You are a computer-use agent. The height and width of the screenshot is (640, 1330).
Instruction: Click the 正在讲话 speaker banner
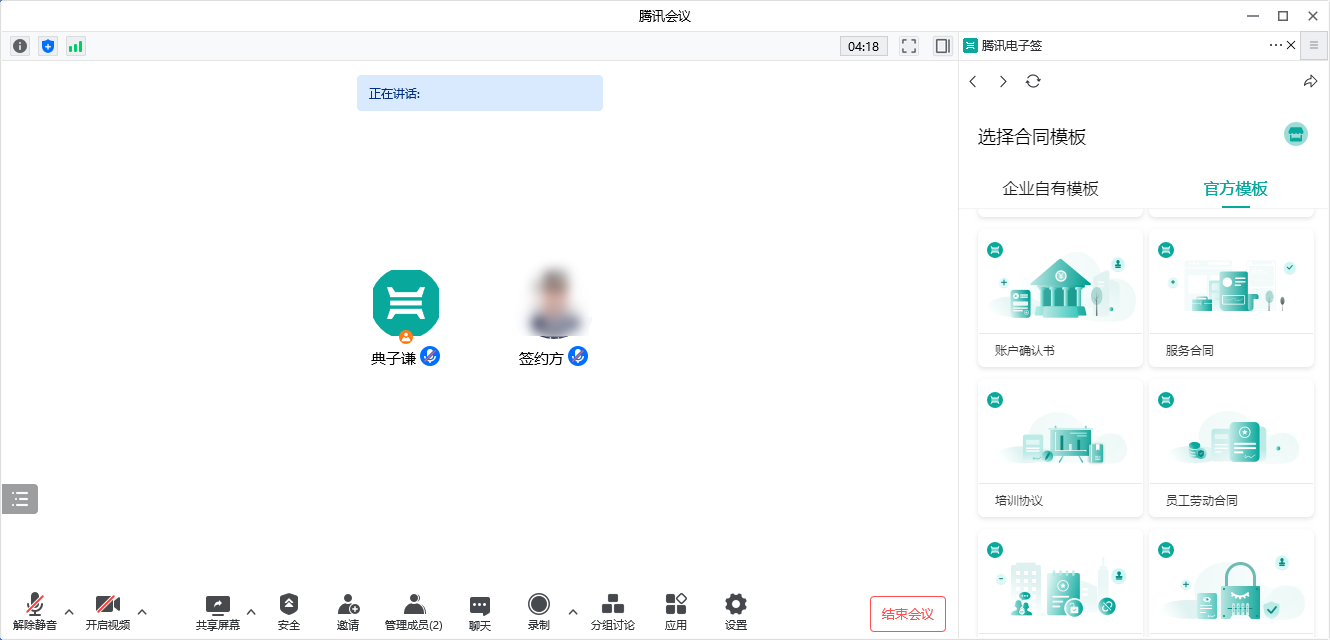(x=480, y=93)
